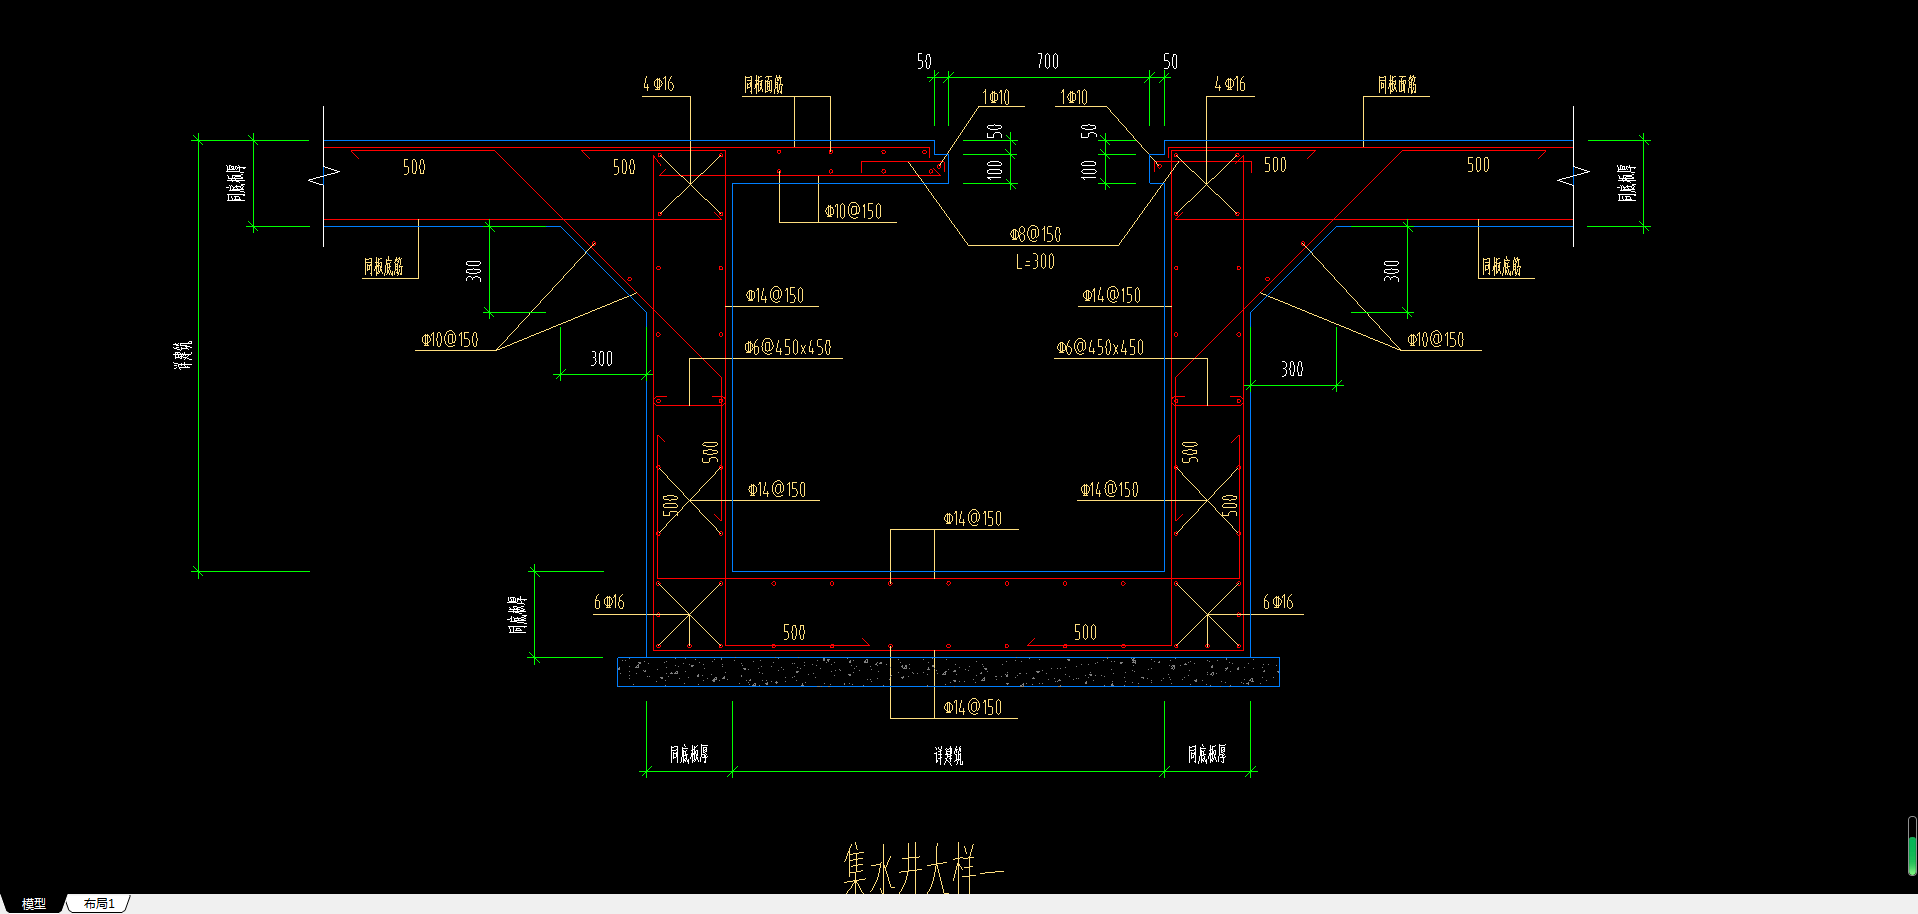Select the far-left Φ10@150 leader label
1918x914 pixels.
pos(450,339)
